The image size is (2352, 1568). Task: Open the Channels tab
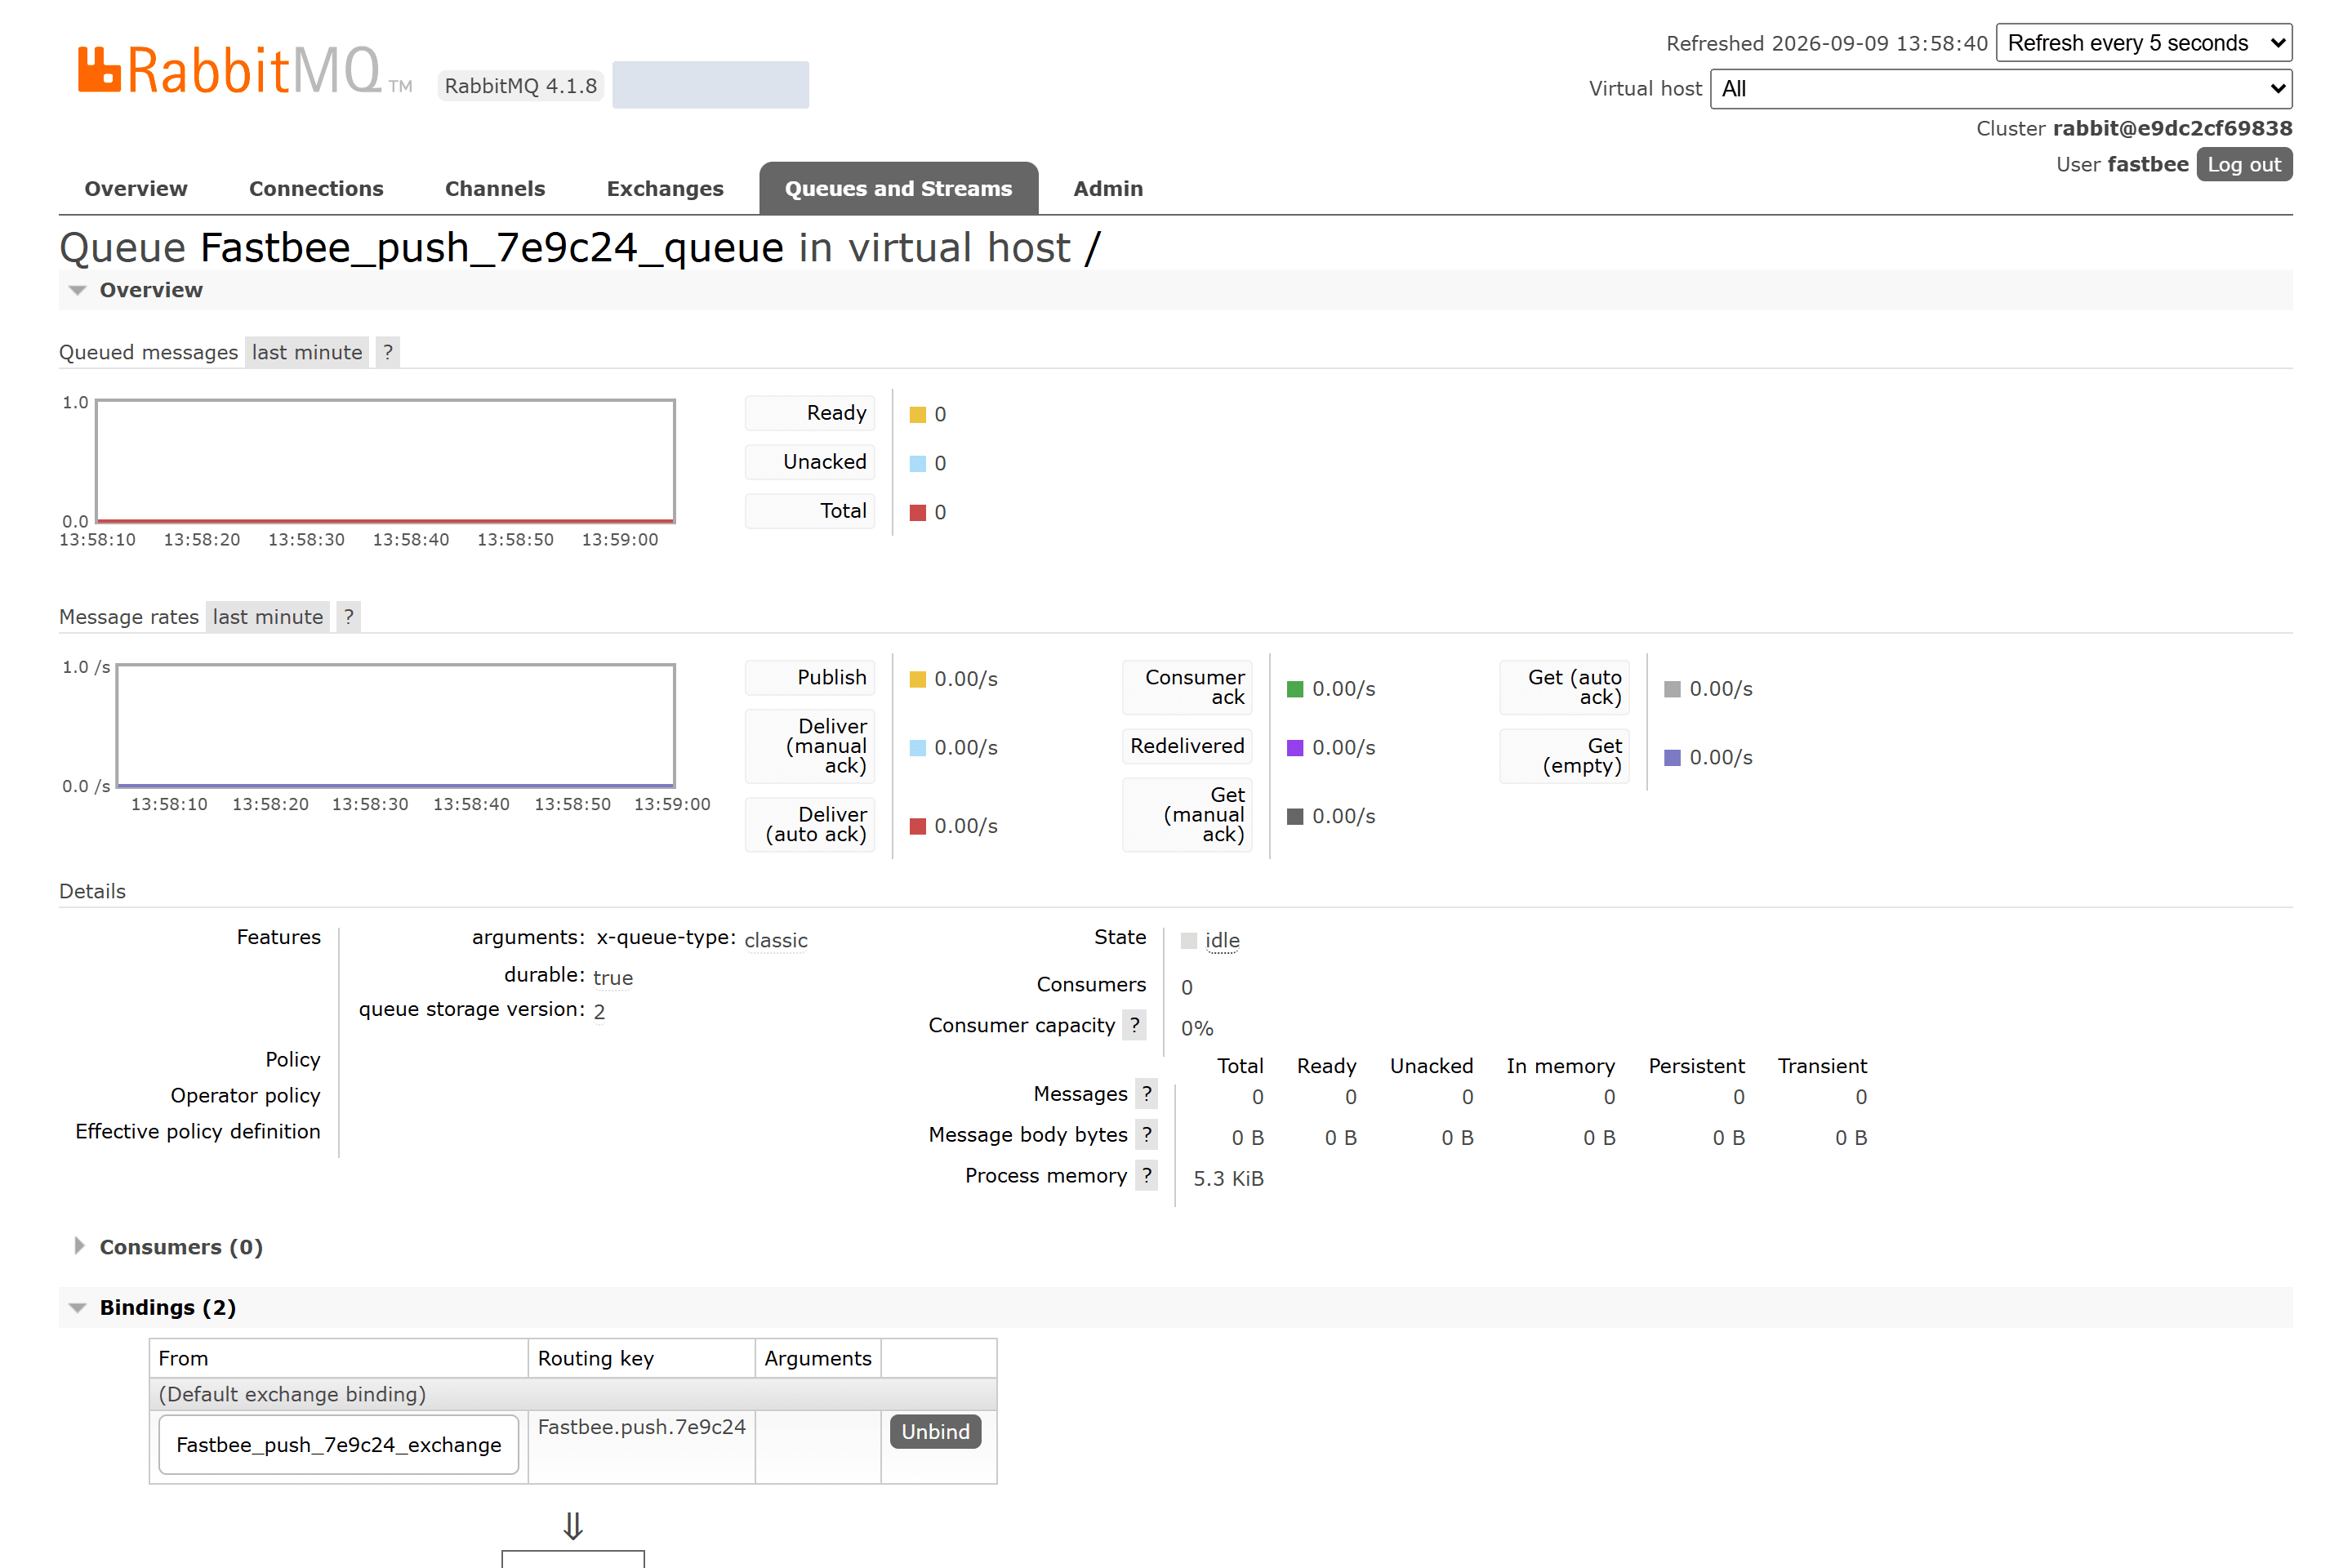(x=495, y=189)
